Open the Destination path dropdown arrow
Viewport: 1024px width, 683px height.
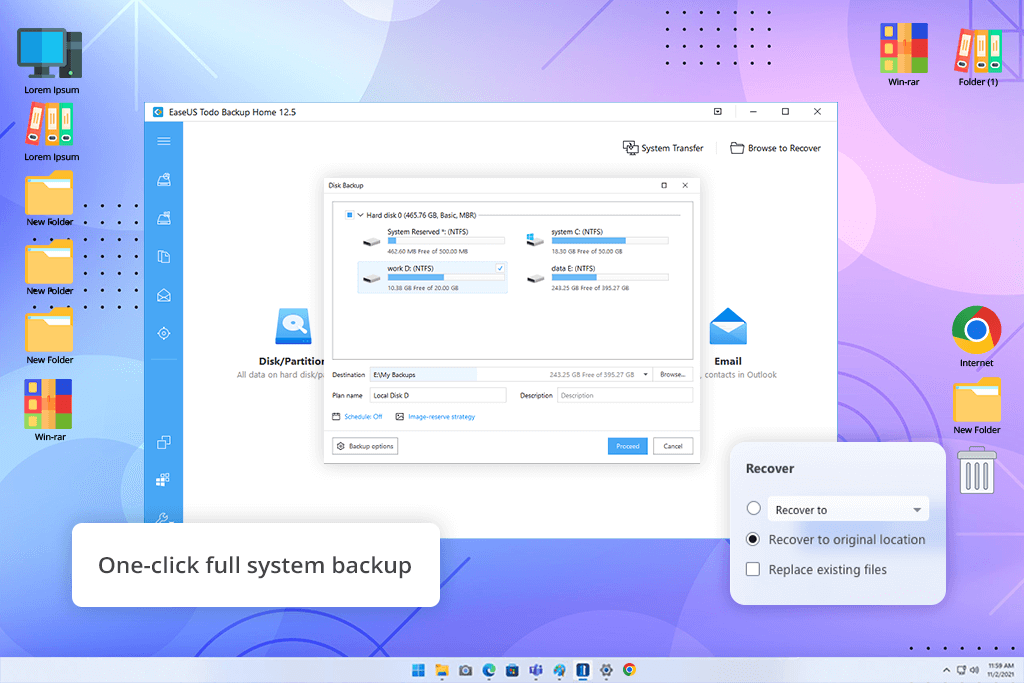tap(645, 375)
